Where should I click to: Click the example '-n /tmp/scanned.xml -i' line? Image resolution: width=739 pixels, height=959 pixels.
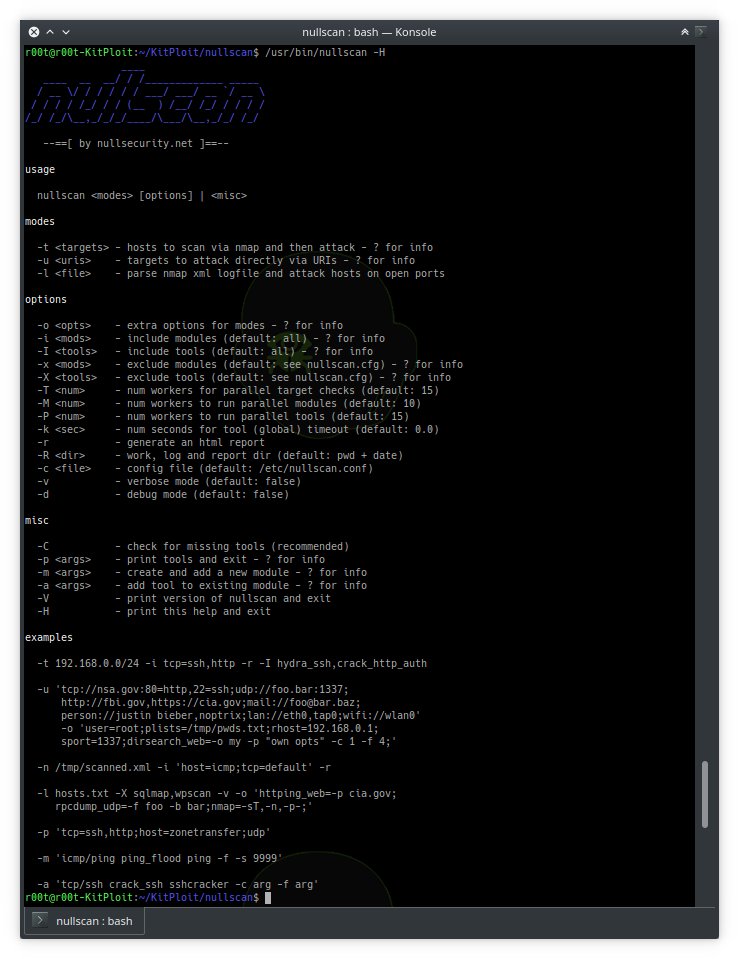click(x=184, y=768)
